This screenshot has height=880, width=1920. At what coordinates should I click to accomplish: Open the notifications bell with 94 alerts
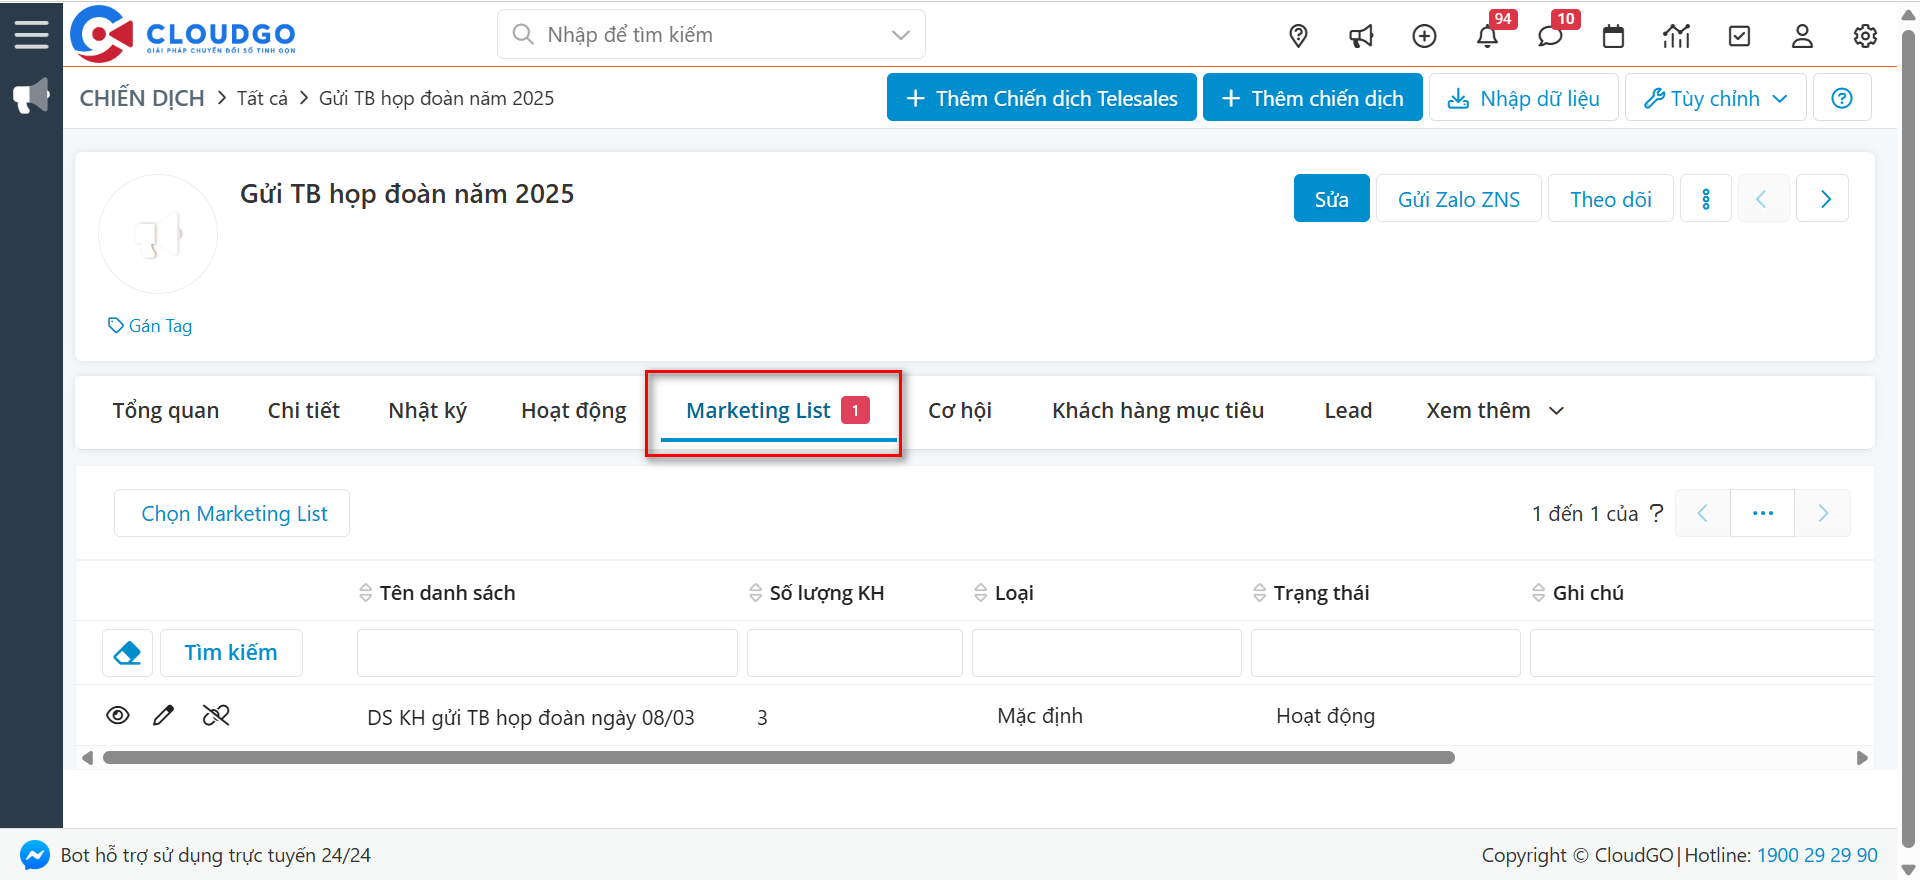click(x=1487, y=37)
